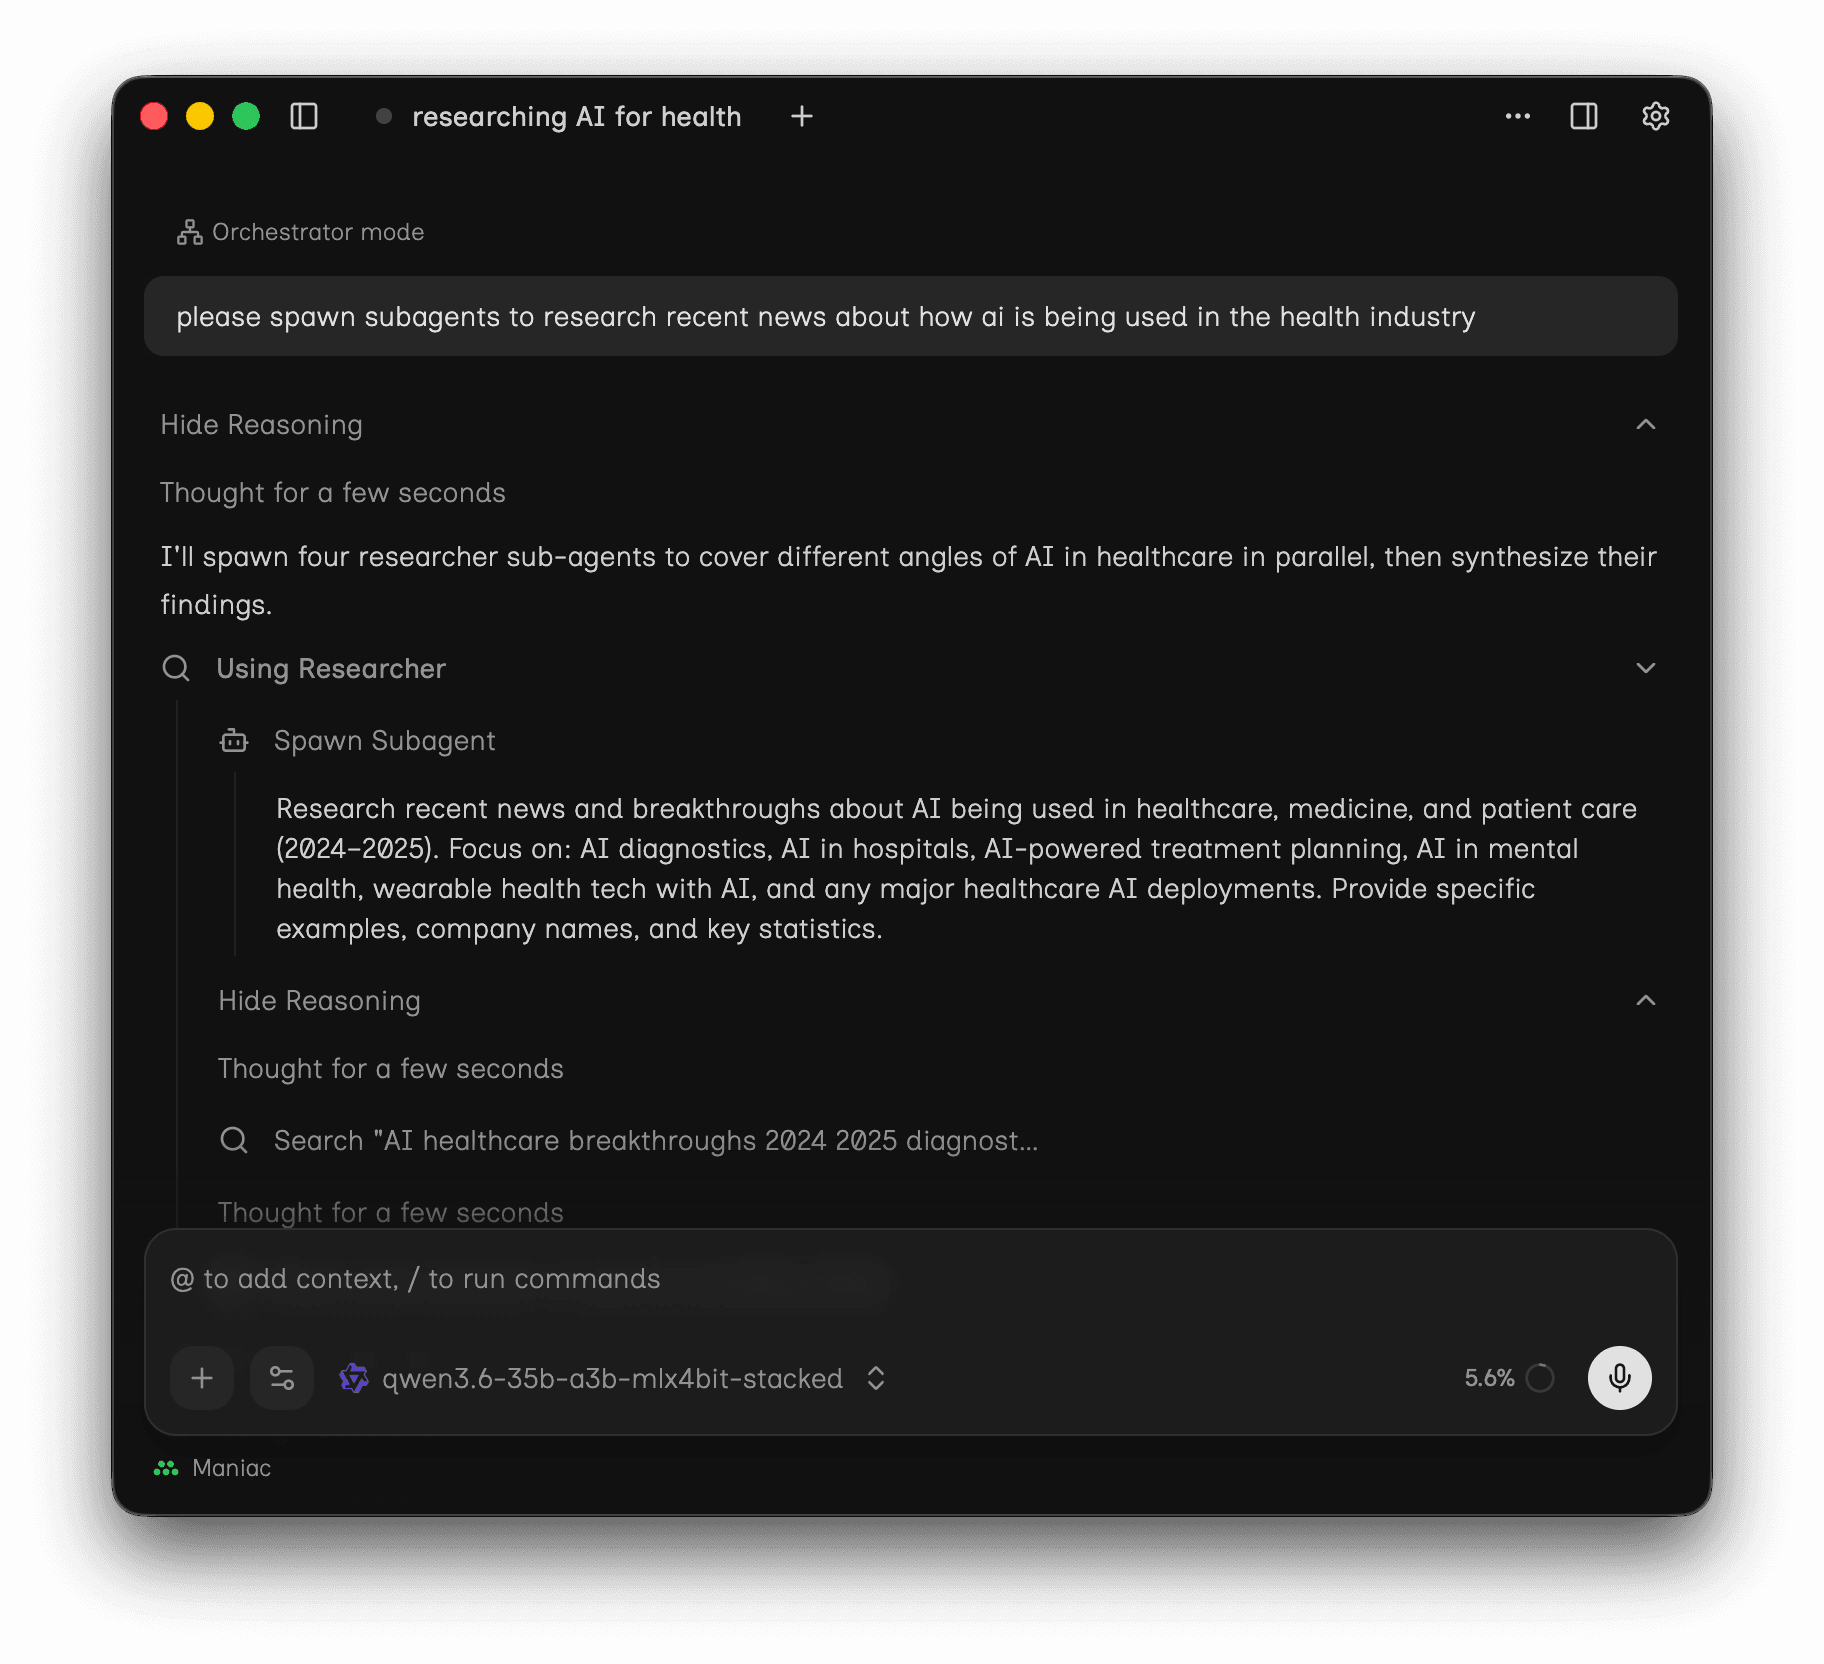Viewport: 1824px width, 1664px height.
Task: Start voice input with microphone button
Action: click(x=1619, y=1378)
